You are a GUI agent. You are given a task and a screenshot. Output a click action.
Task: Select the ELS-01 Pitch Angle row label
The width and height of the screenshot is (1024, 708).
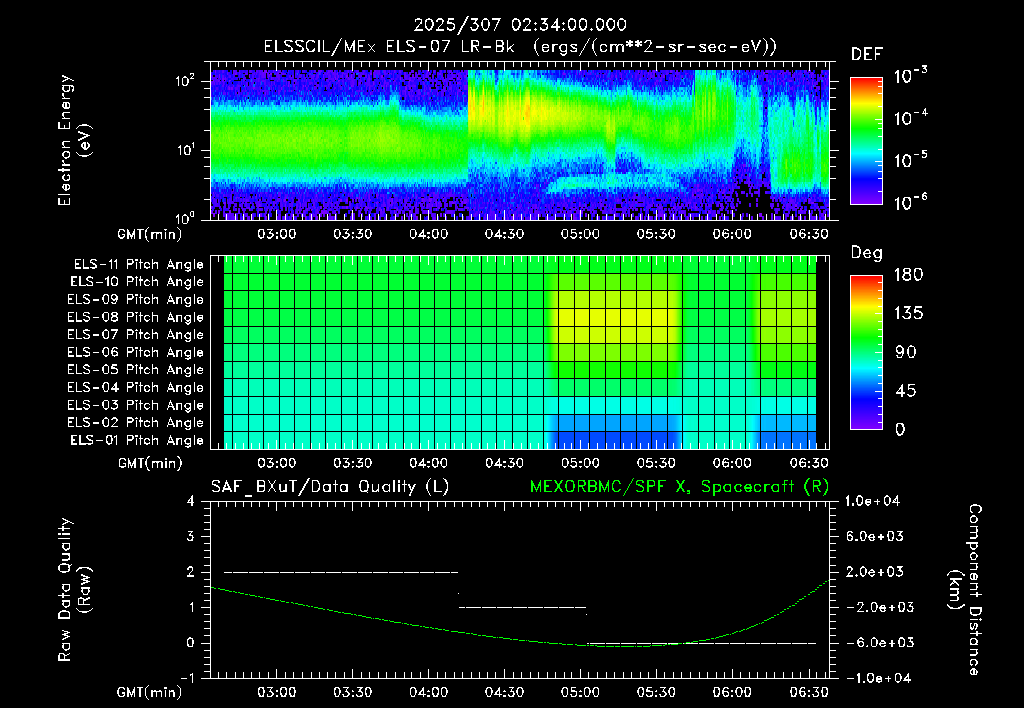point(137,440)
